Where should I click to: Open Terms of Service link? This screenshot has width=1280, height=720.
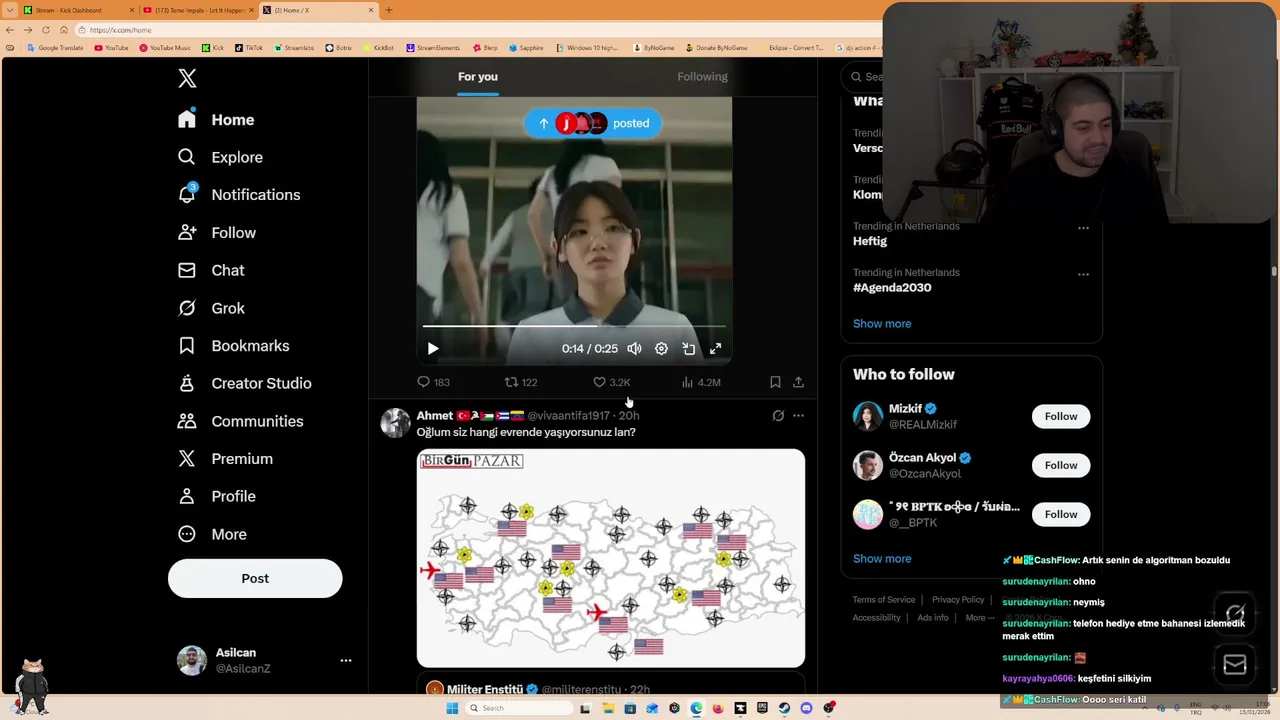pos(884,600)
